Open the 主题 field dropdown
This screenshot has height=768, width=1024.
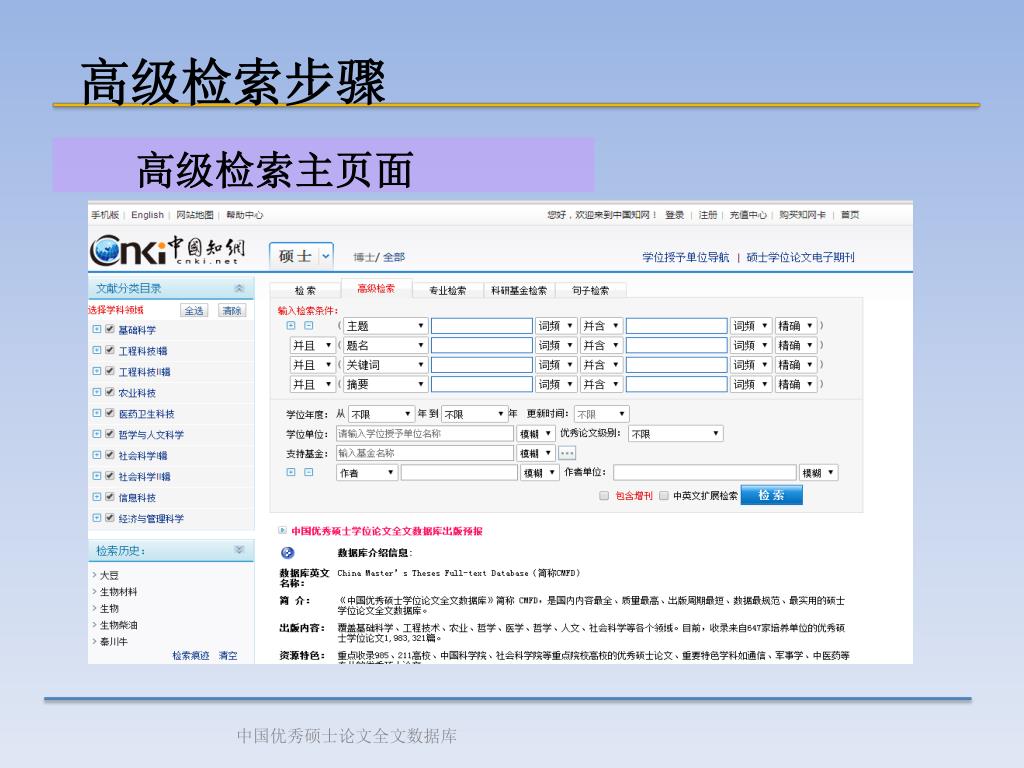pyautogui.click(x=385, y=325)
